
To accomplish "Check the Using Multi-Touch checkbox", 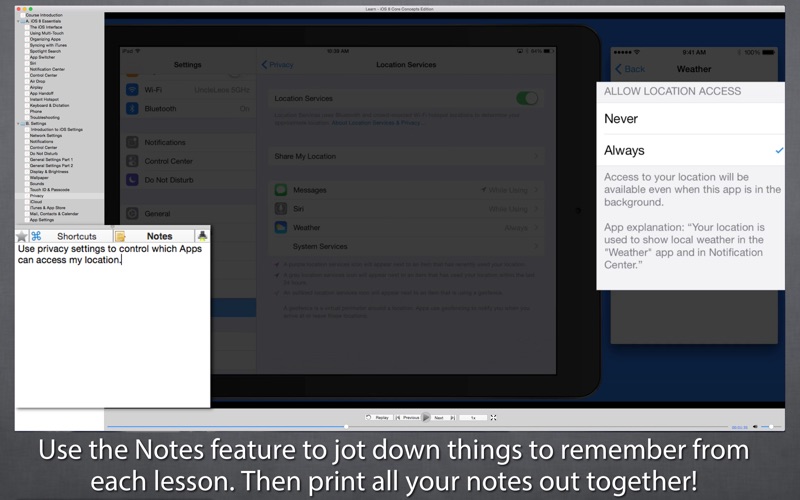I will click(x=27, y=33).
